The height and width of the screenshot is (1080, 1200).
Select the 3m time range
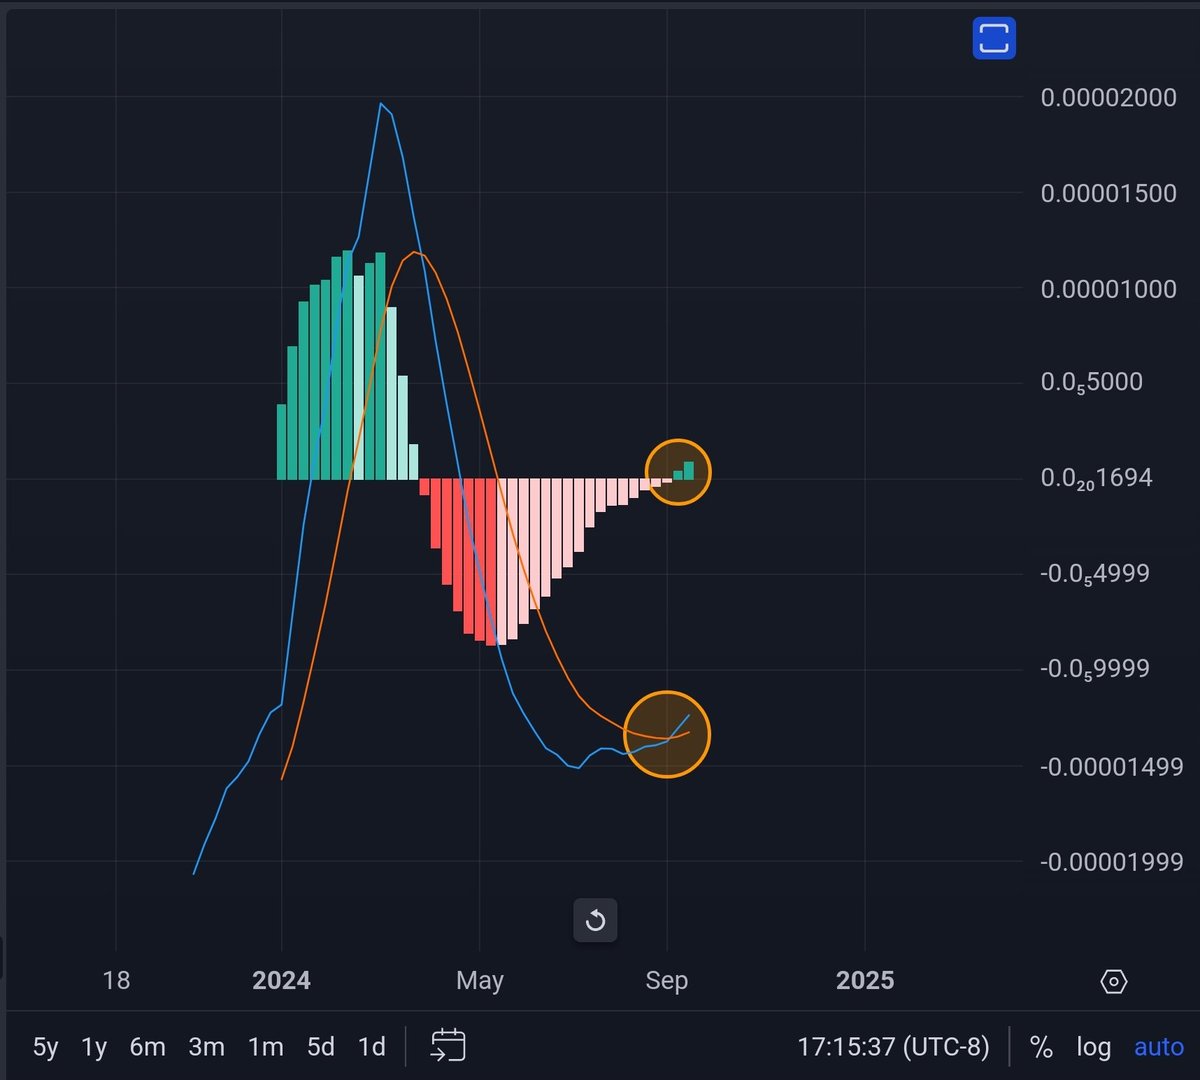206,1047
